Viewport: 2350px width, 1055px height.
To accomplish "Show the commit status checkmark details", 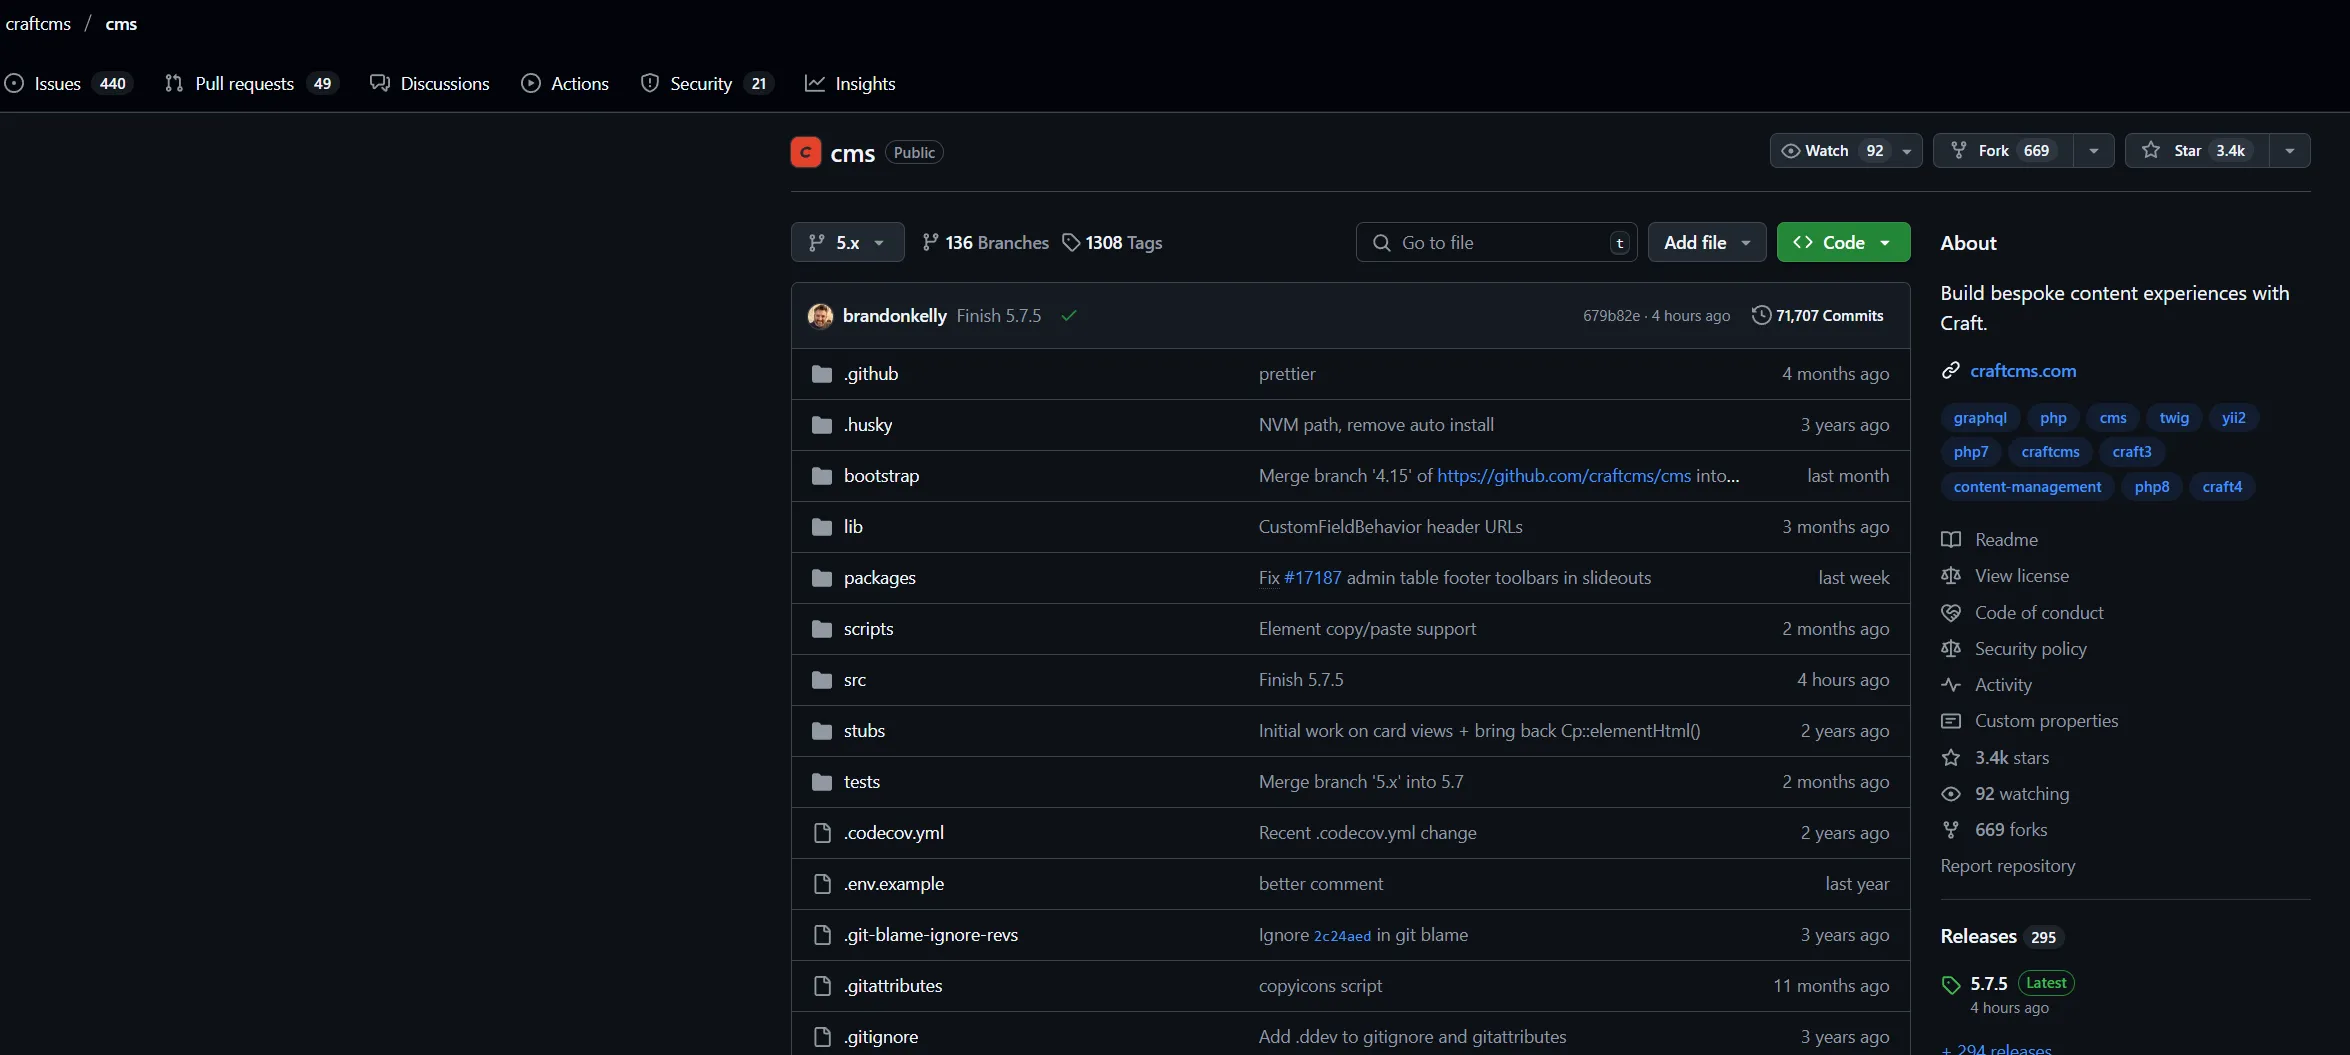I will [1069, 316].
